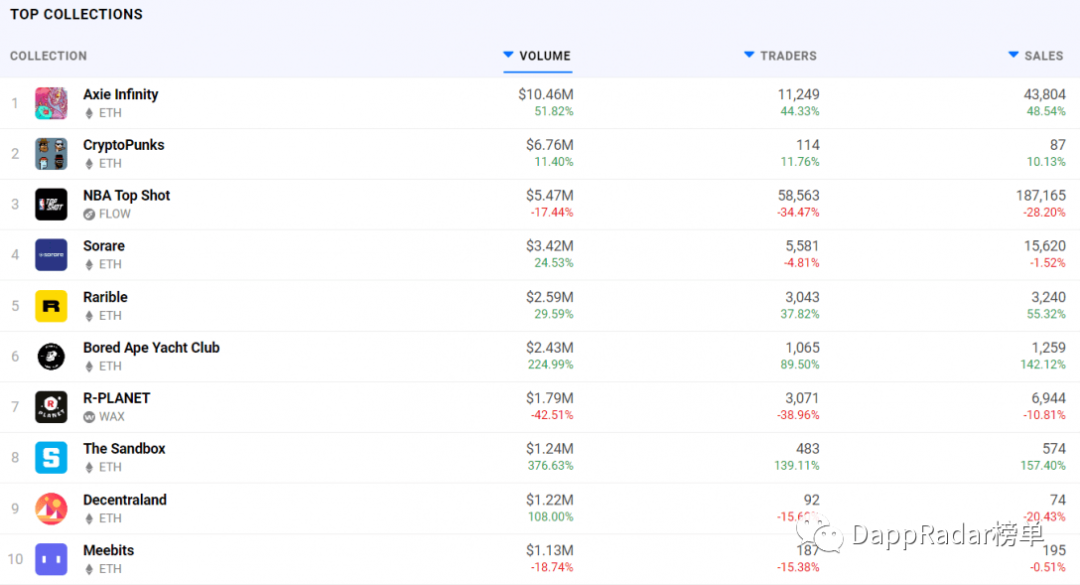Click the Sorare collection logo

pos(51,255)
